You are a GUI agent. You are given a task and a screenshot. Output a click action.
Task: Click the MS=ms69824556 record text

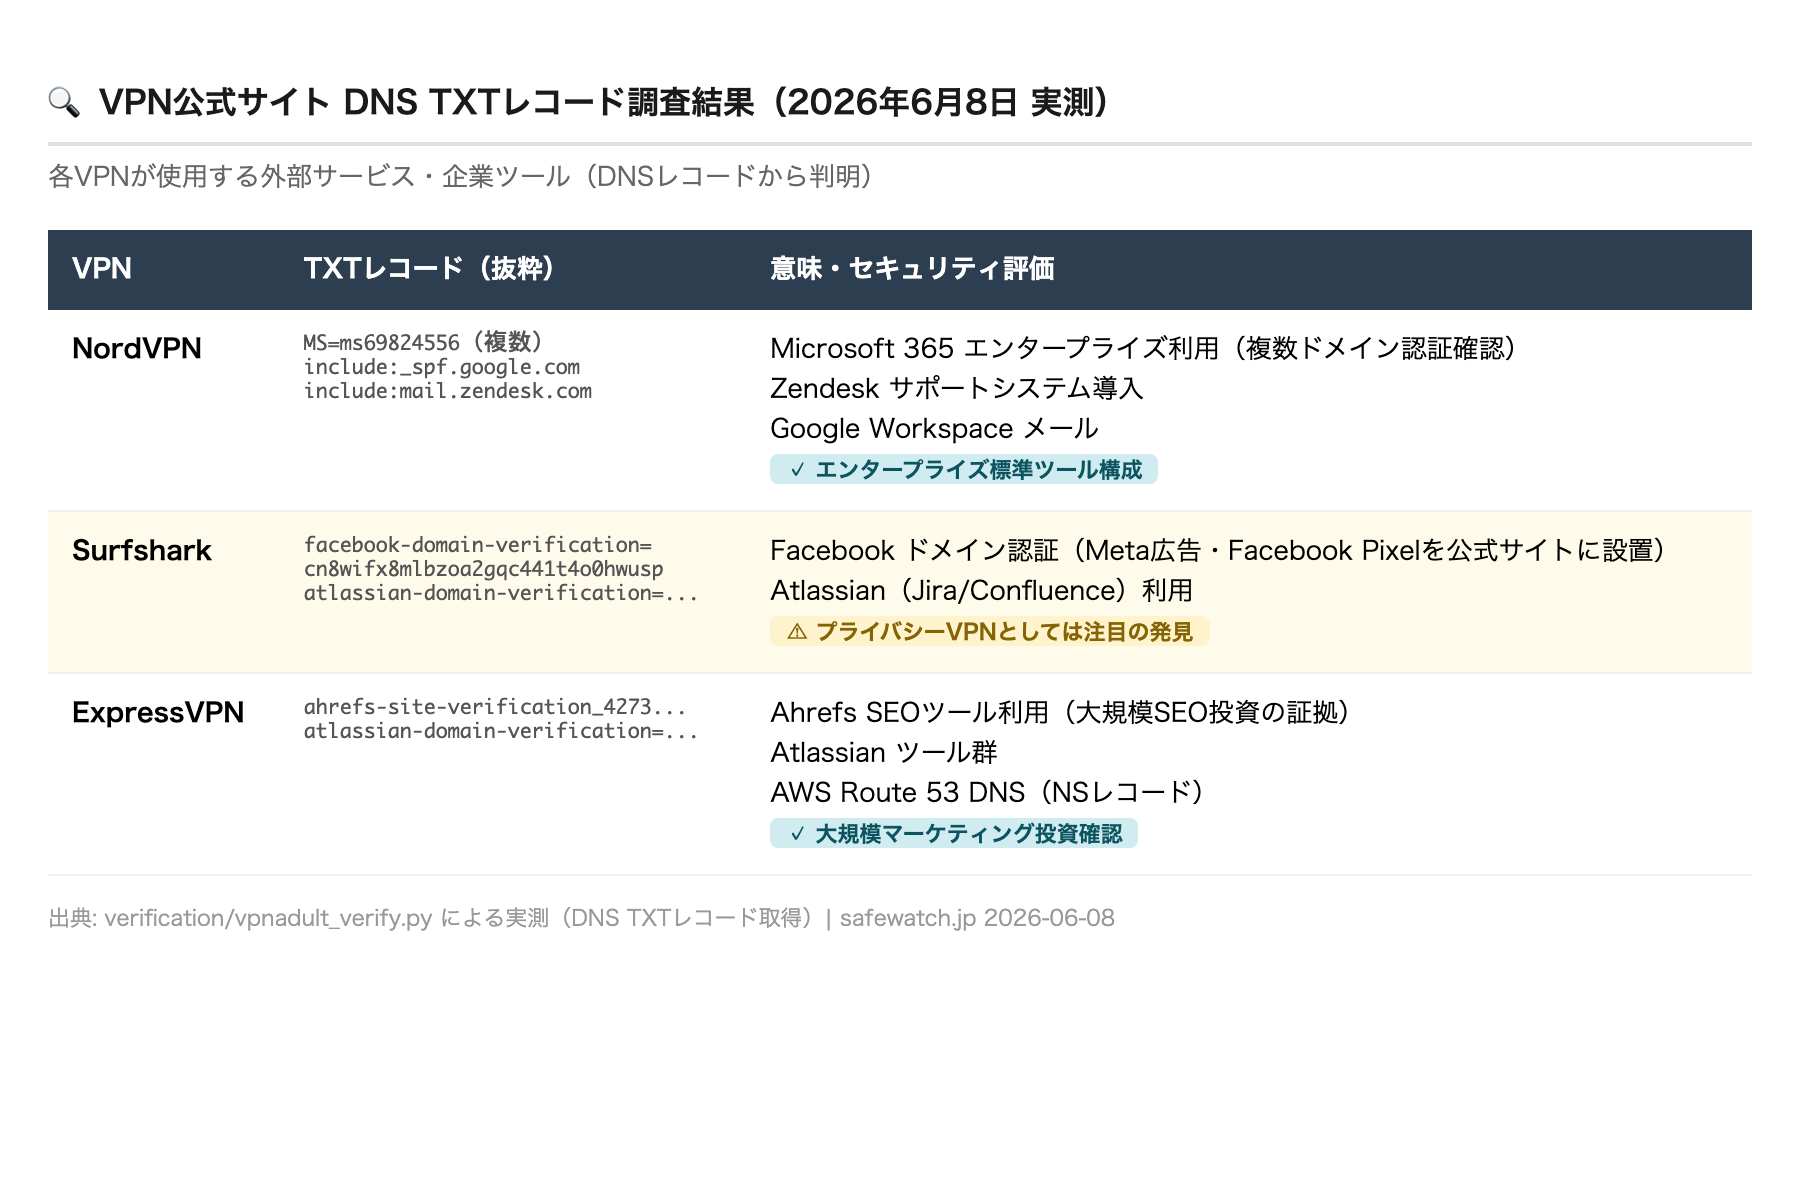[382, 342]
